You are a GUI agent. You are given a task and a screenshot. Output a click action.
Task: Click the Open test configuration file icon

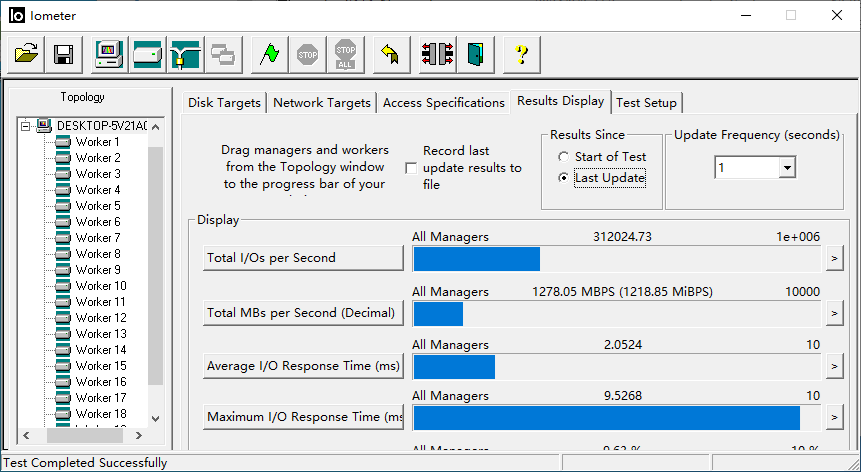[x=26, y=54]
